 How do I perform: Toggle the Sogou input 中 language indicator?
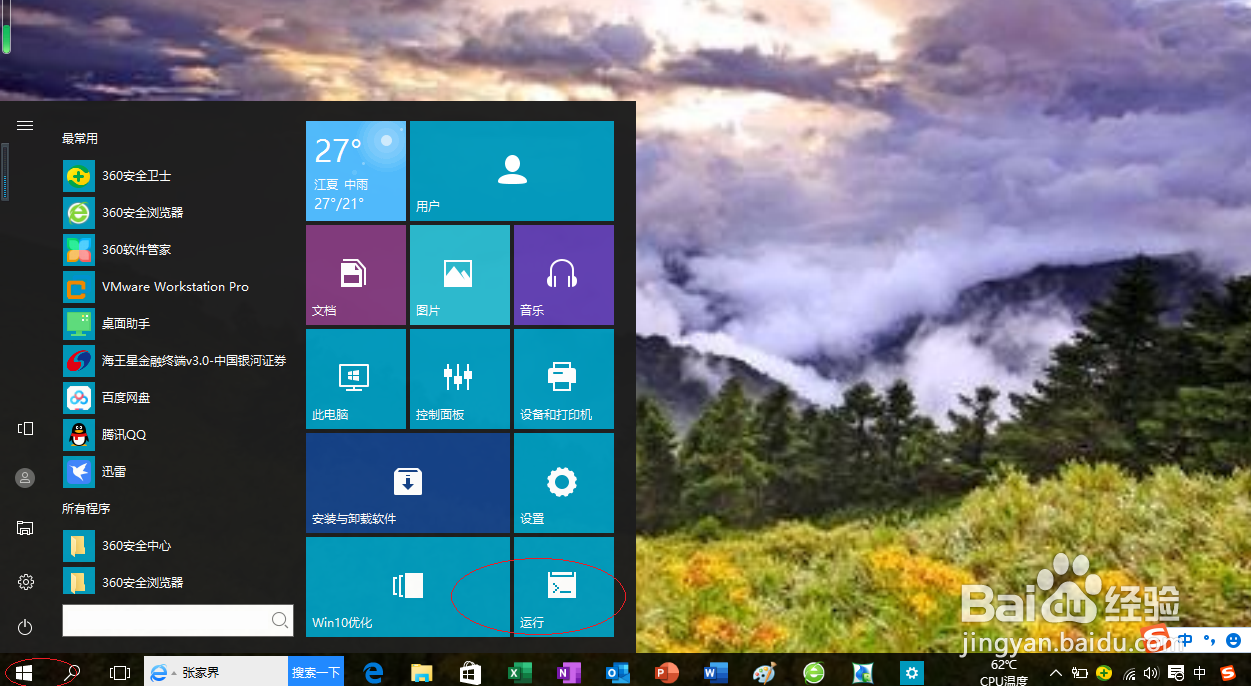(1198, 673)
